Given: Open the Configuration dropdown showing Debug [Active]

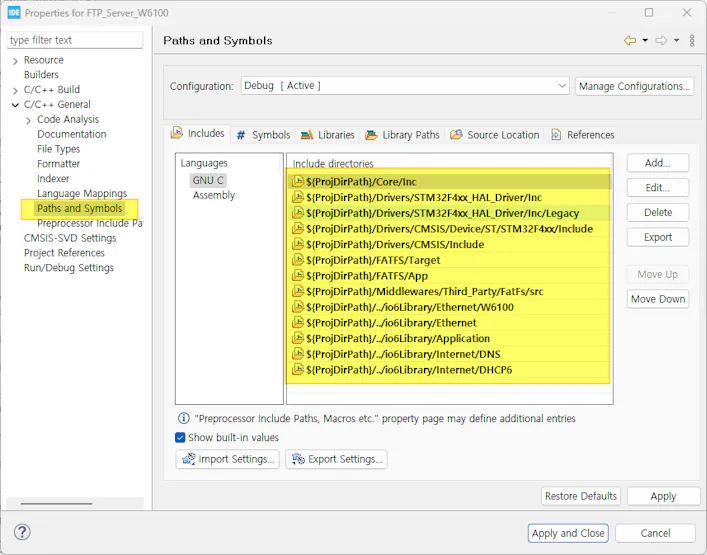Looking at the screenshot, I should pos(405,86).
